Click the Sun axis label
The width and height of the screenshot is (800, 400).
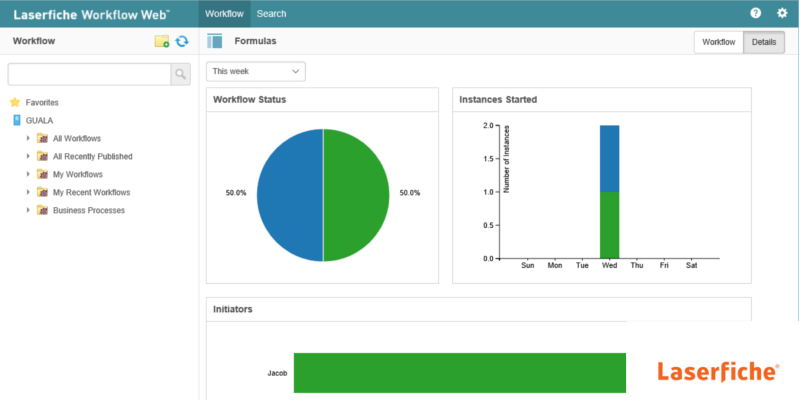click(x=528, y=266)
